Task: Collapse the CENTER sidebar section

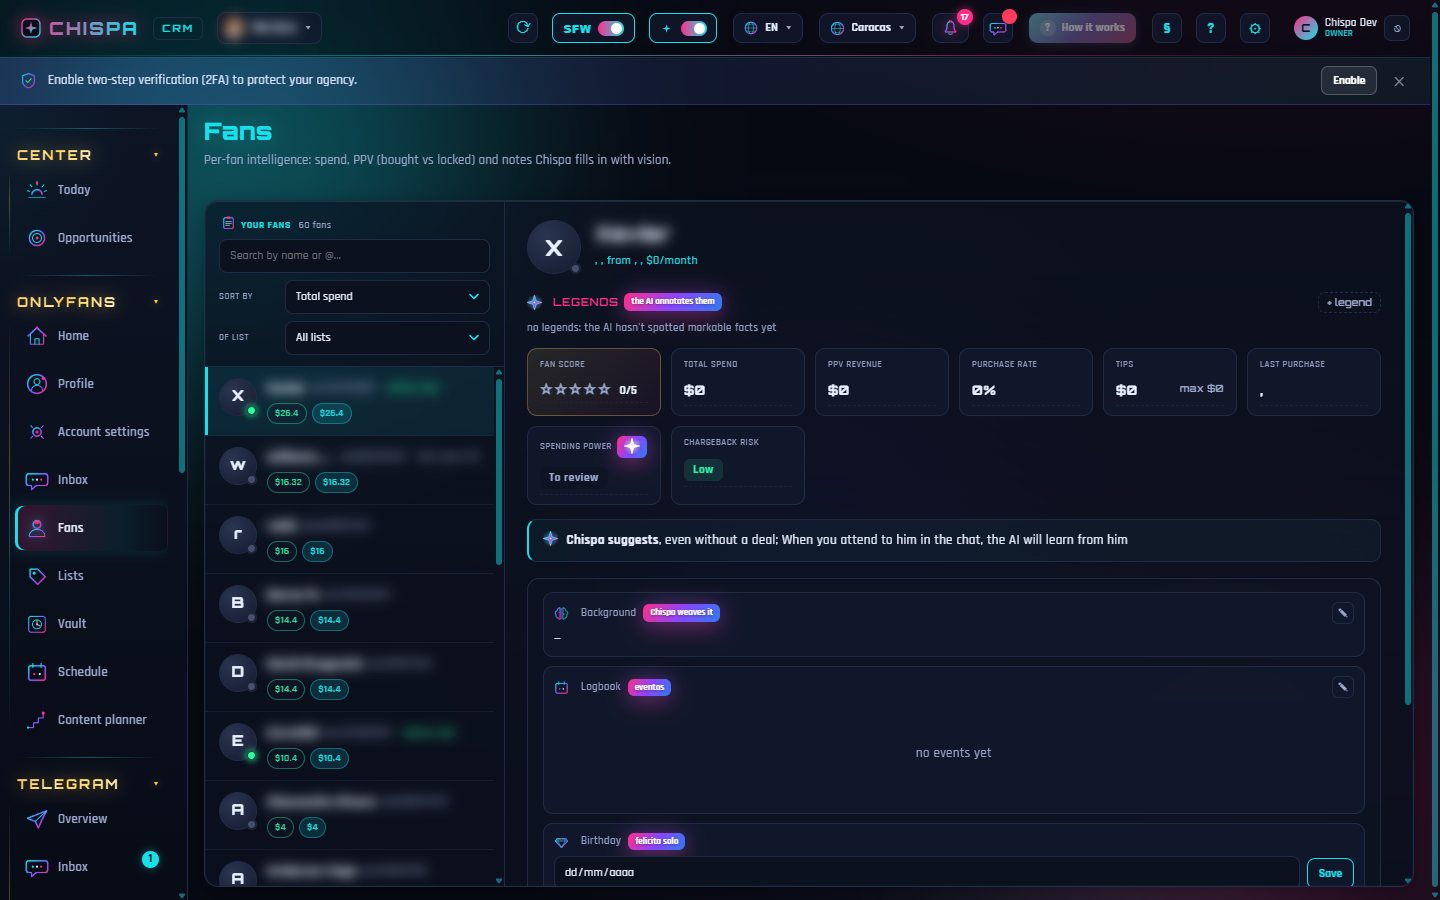Action: [156, 155]
